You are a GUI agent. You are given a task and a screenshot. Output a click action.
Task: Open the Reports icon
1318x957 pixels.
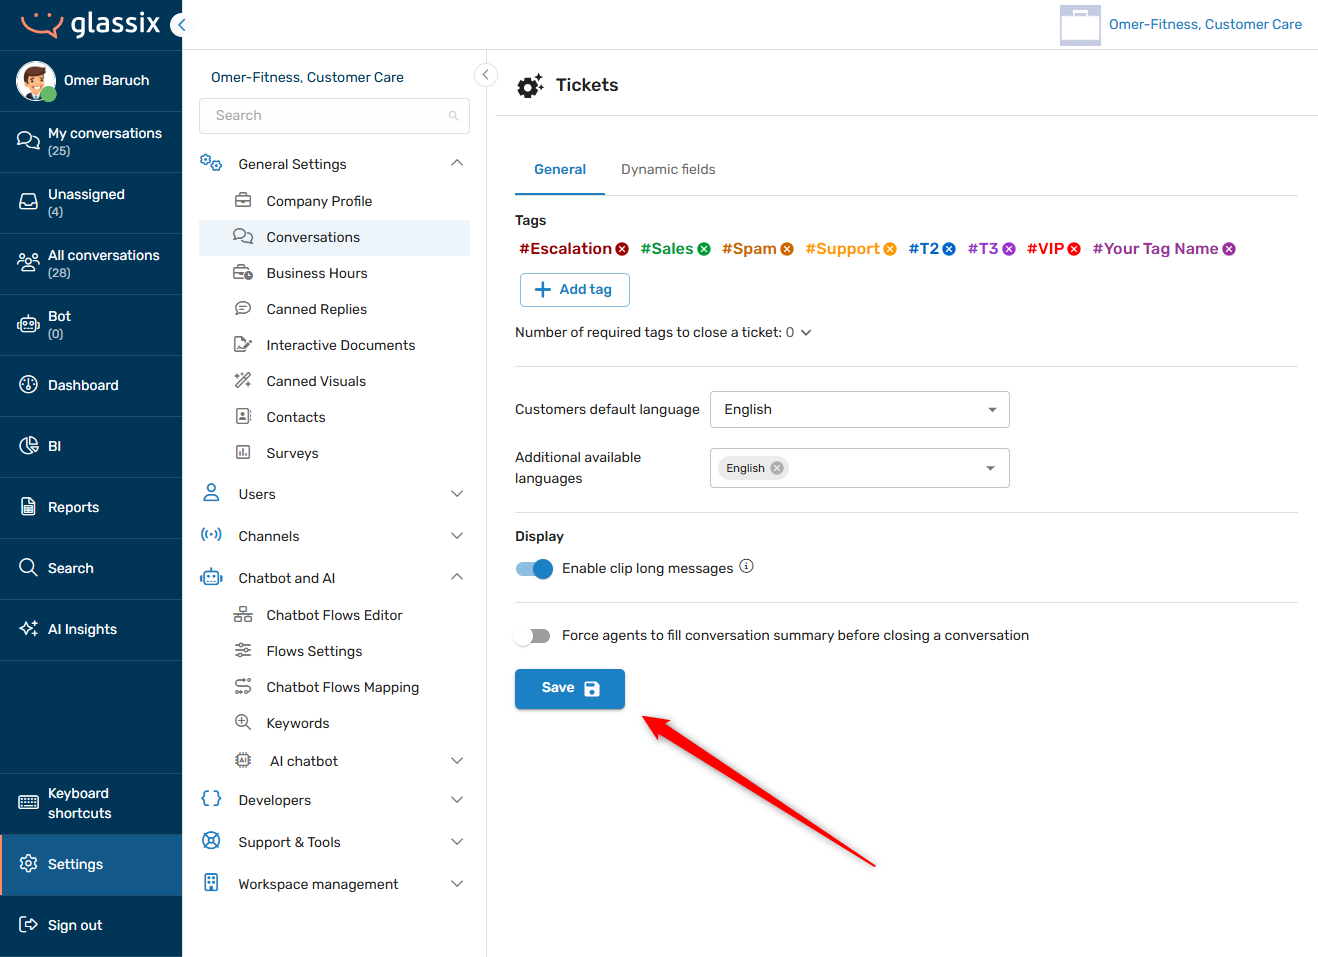[x=28, y=507]
